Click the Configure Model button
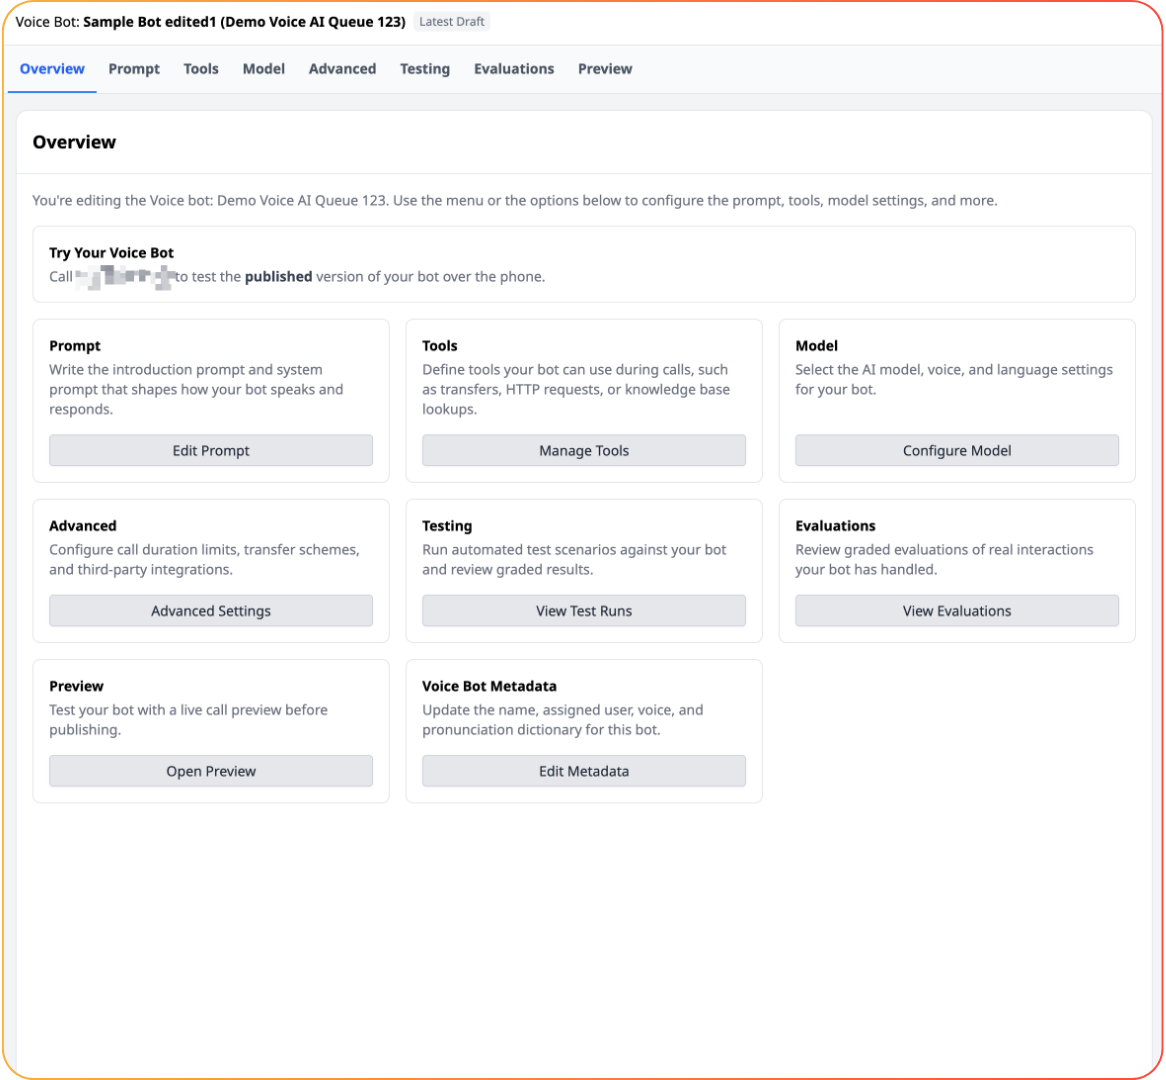The image size is (1166, 1080). (957, 451)
